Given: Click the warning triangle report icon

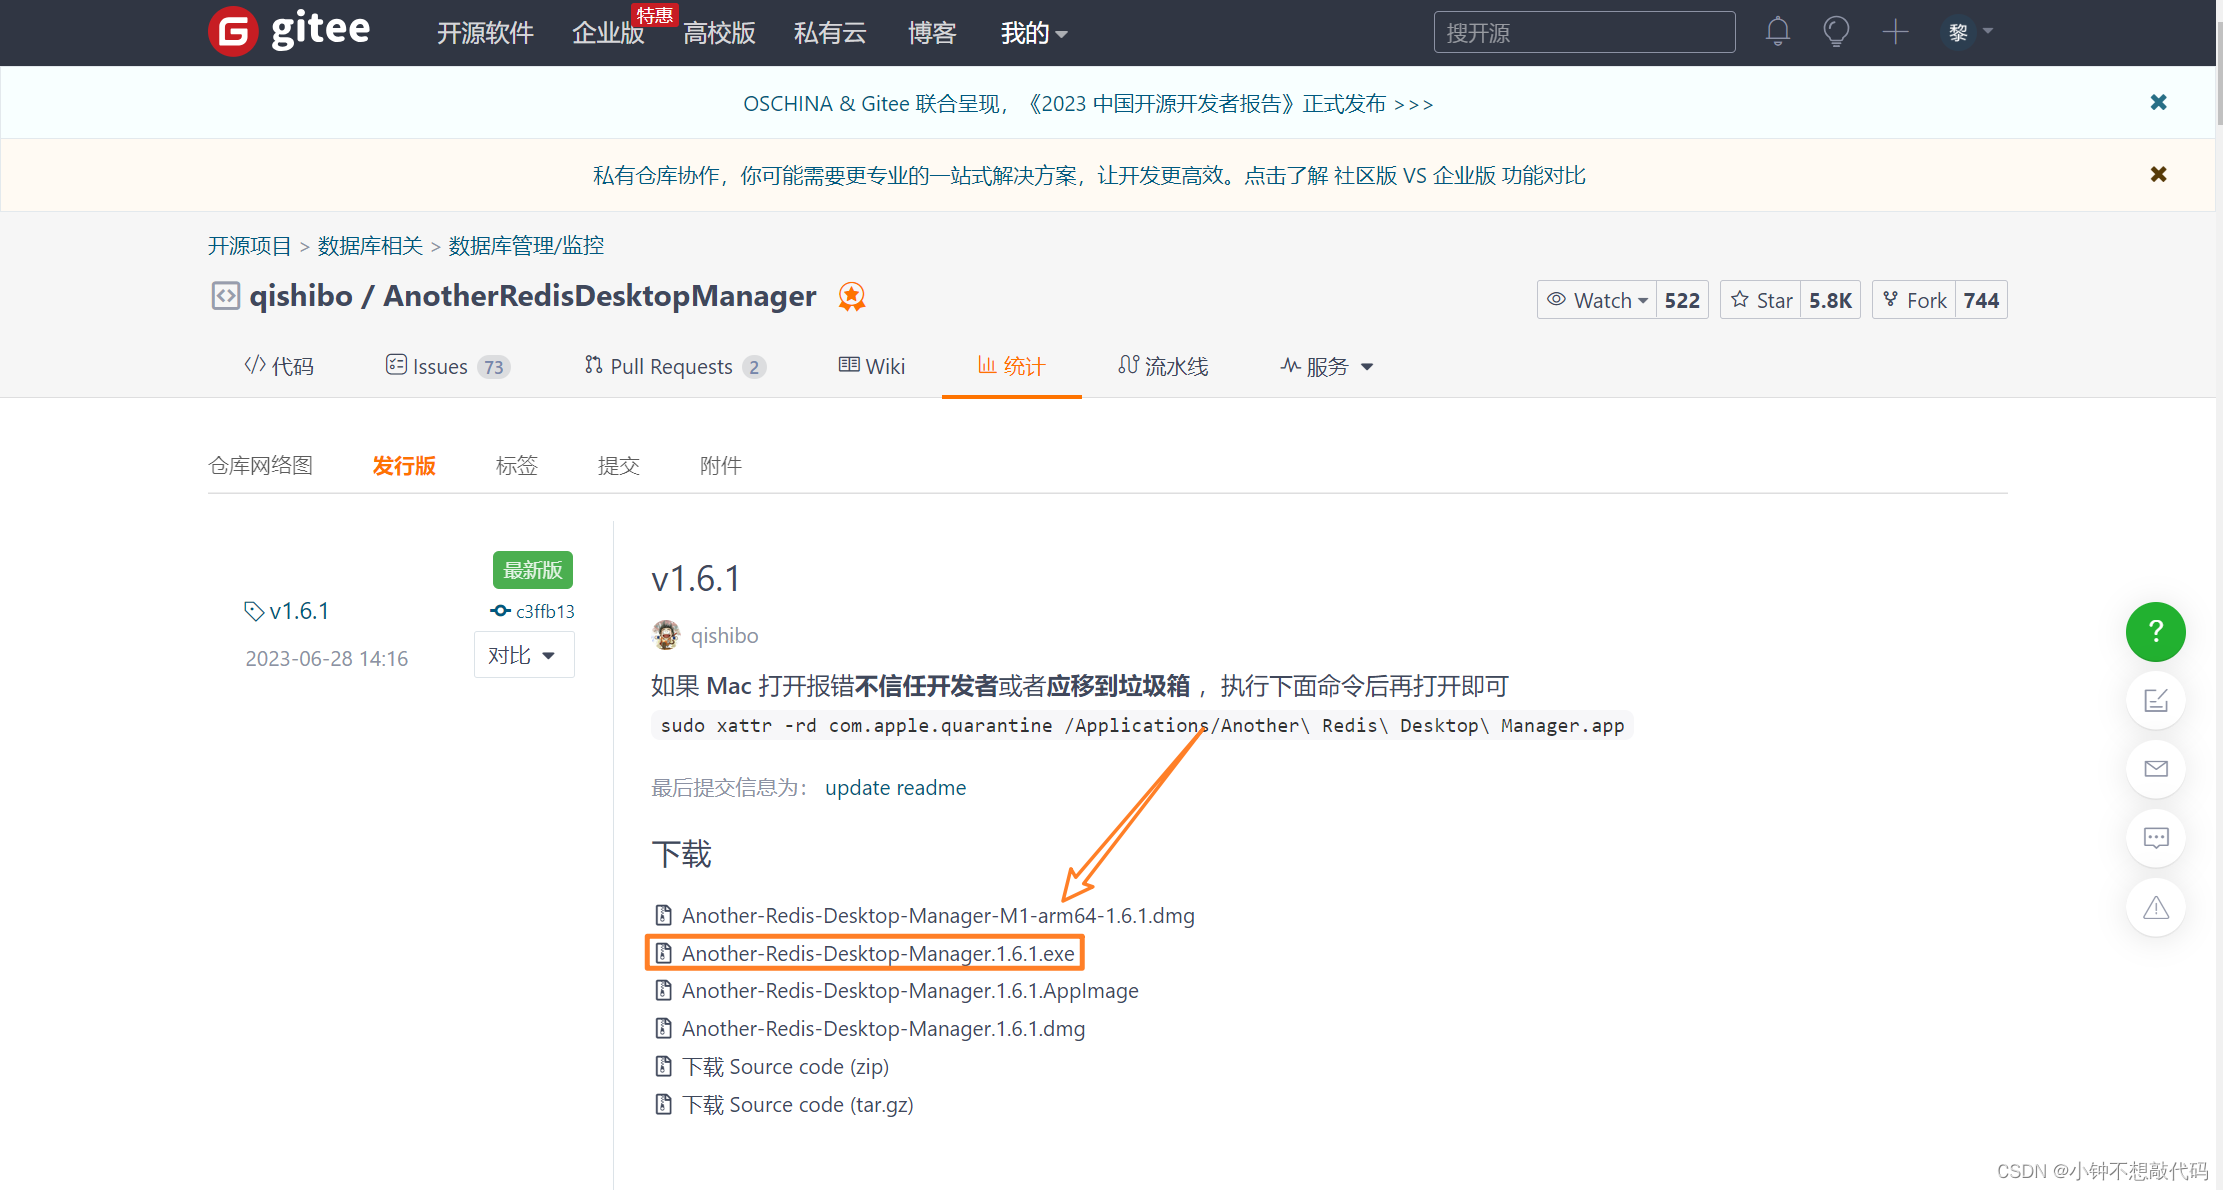Looking at the screenshot, I should pos(2155,907).
